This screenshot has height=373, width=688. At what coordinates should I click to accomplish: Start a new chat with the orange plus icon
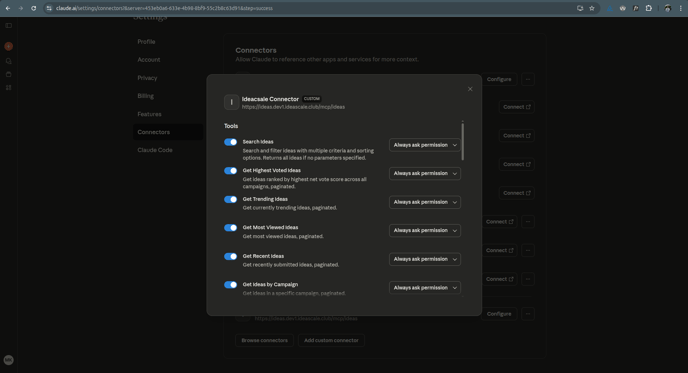point(8,46)
